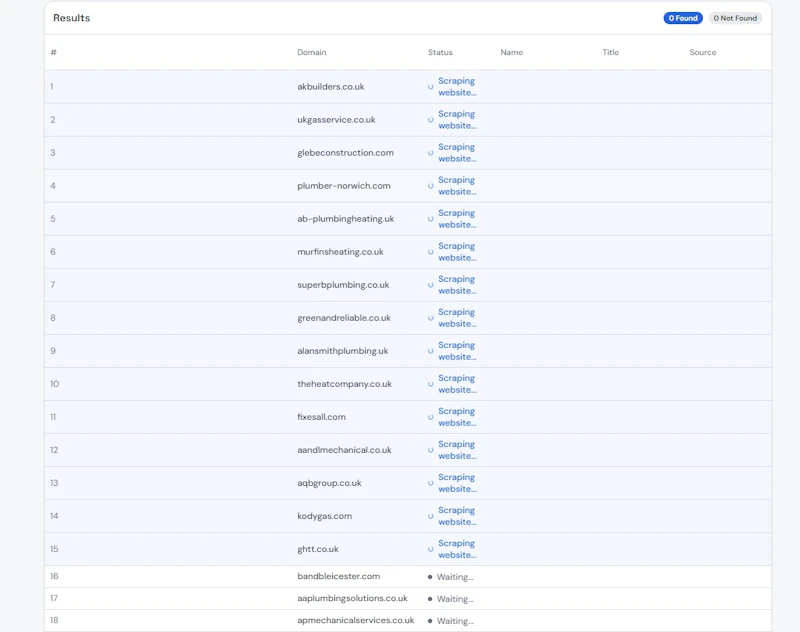Select the apmechanicalservices.co.uk domain

pos(356,620)
